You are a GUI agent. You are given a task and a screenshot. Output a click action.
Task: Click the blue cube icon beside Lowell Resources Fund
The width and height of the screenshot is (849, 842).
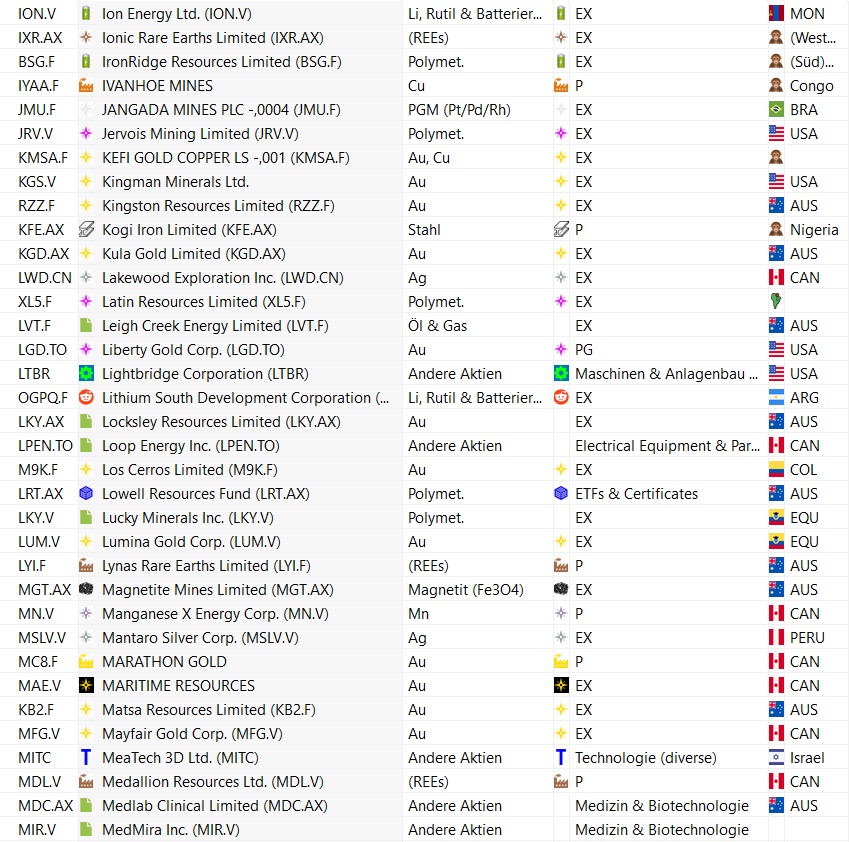(86, 493)
